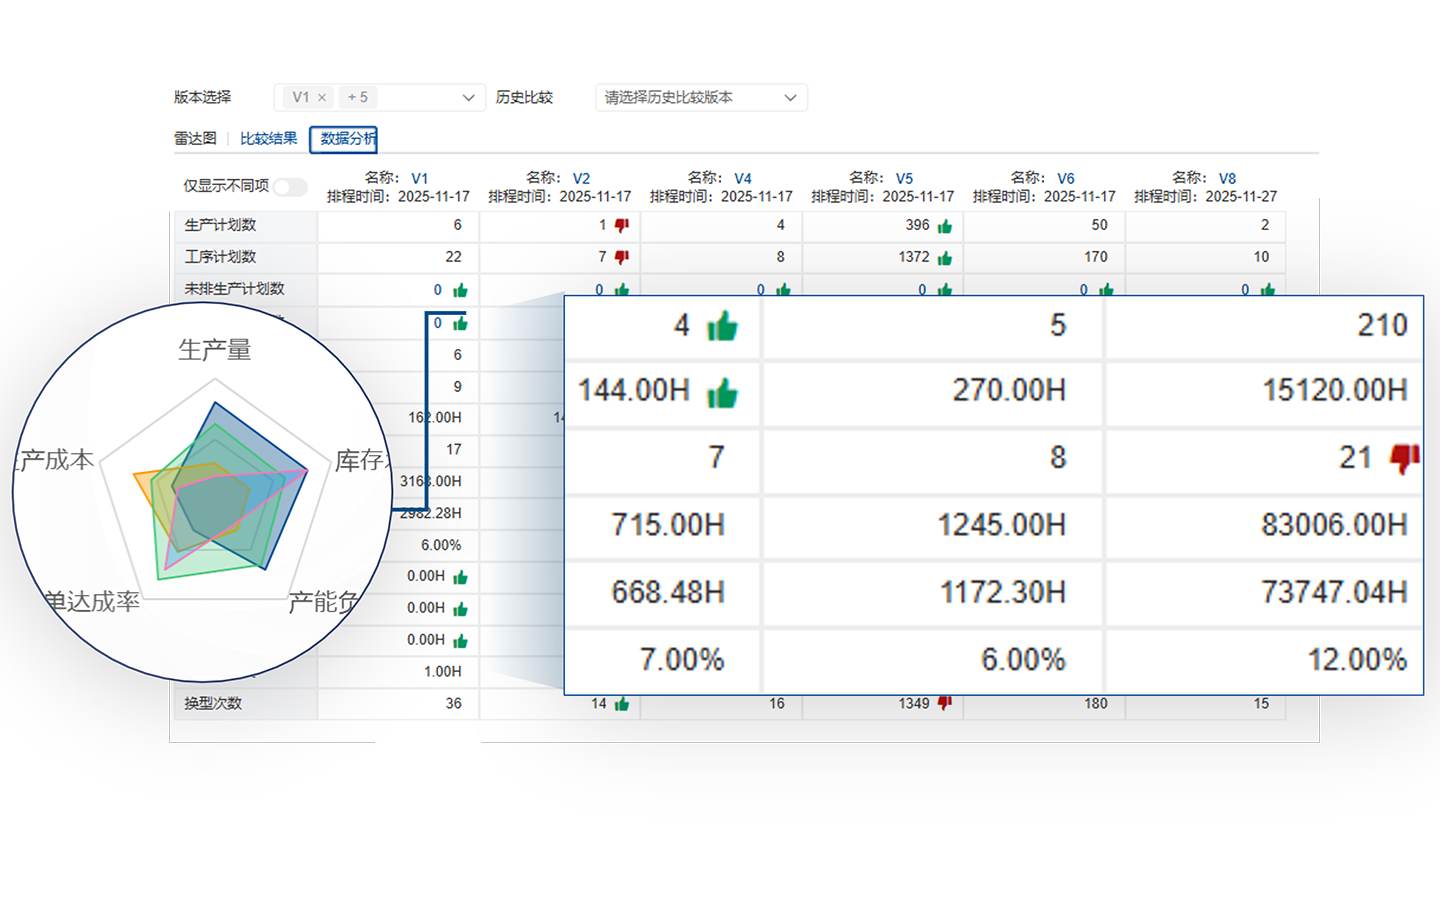Screen dimensions: 1440x900
Task: Open version link V8 in header
Action: coord(1227,179)
